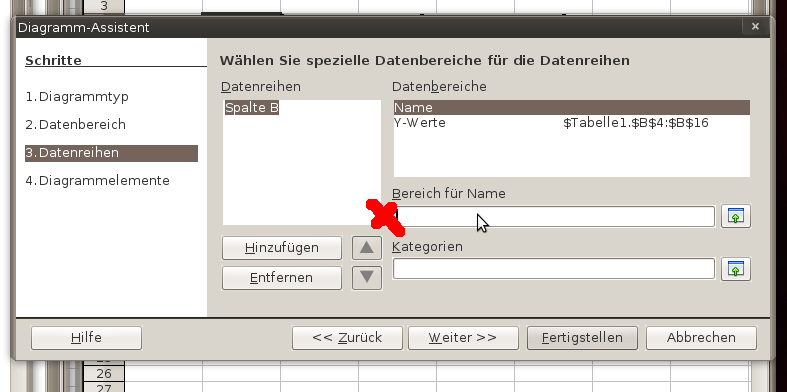The height and width of the screenshot is (392, 787).
Task: Click the range selector icon beside Bereich für Name
Action: pyautogui.click(x=736, y=216)
